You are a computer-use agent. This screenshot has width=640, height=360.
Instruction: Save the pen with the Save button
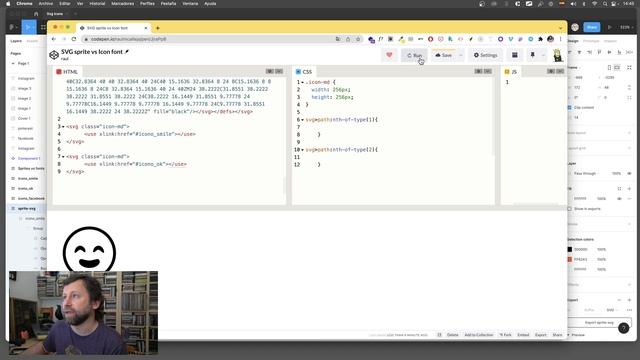[x=444, y=55]
